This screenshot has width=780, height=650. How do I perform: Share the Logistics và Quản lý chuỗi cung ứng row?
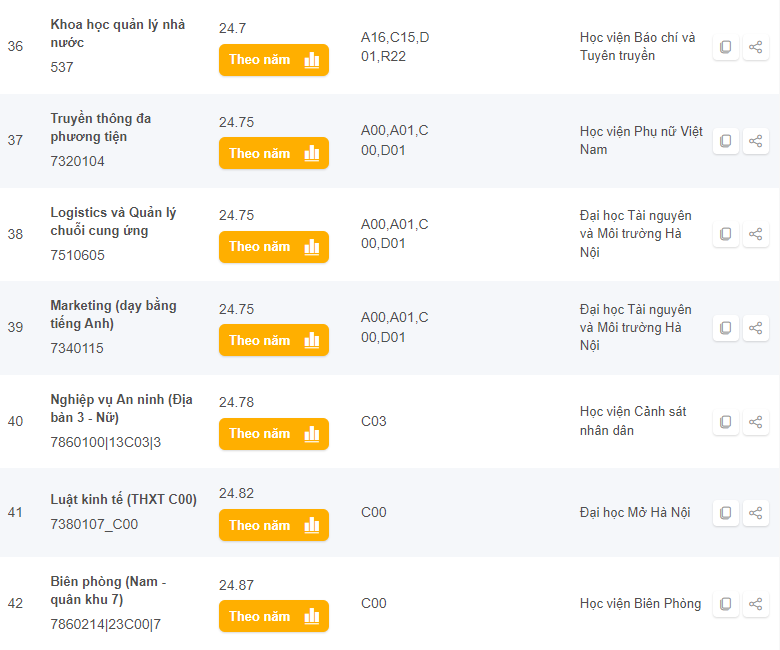756,234
